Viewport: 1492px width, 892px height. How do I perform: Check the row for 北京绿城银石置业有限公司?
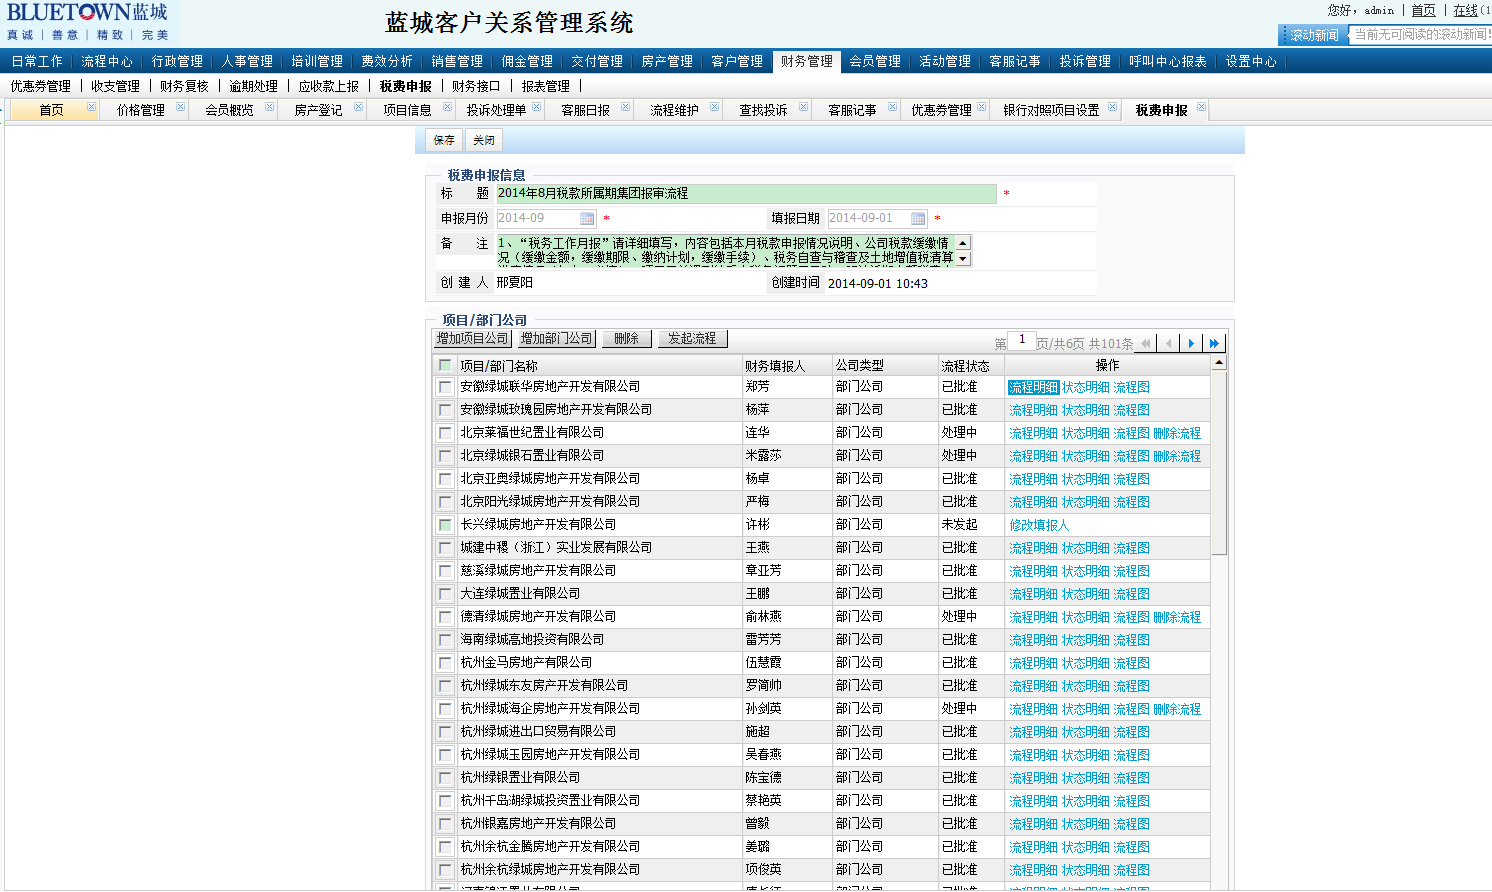[445, 456]
